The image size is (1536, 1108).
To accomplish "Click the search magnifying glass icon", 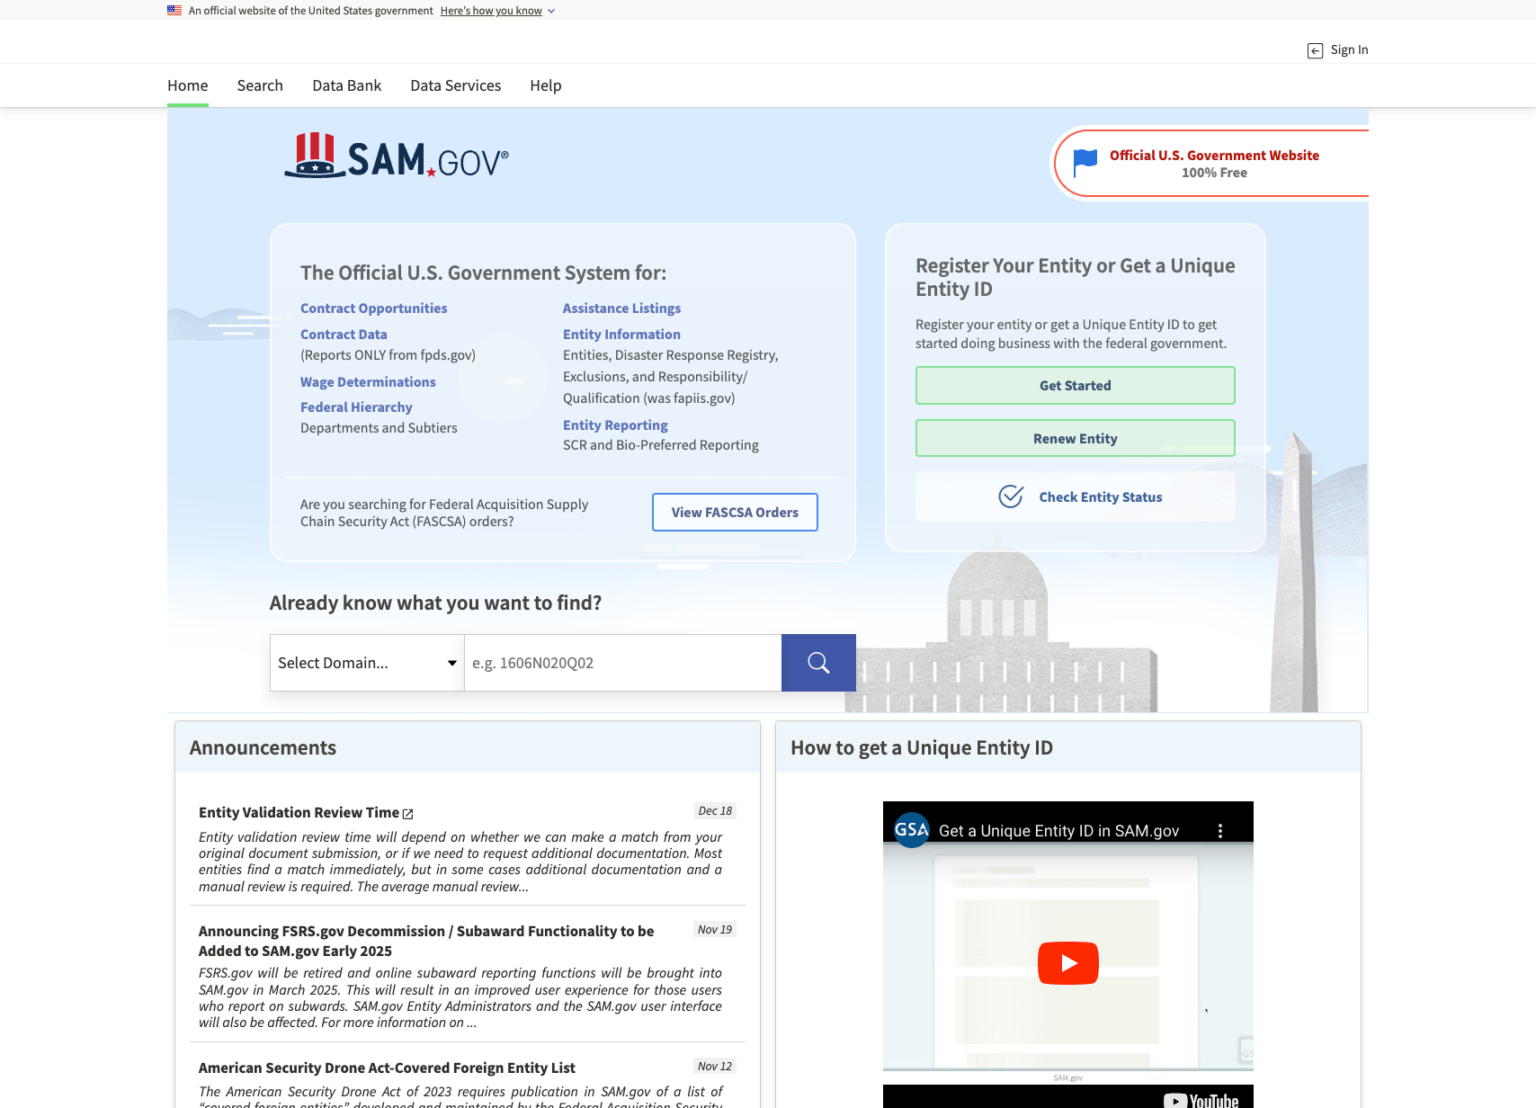I will pyautogui.click(x=818, y=662).
